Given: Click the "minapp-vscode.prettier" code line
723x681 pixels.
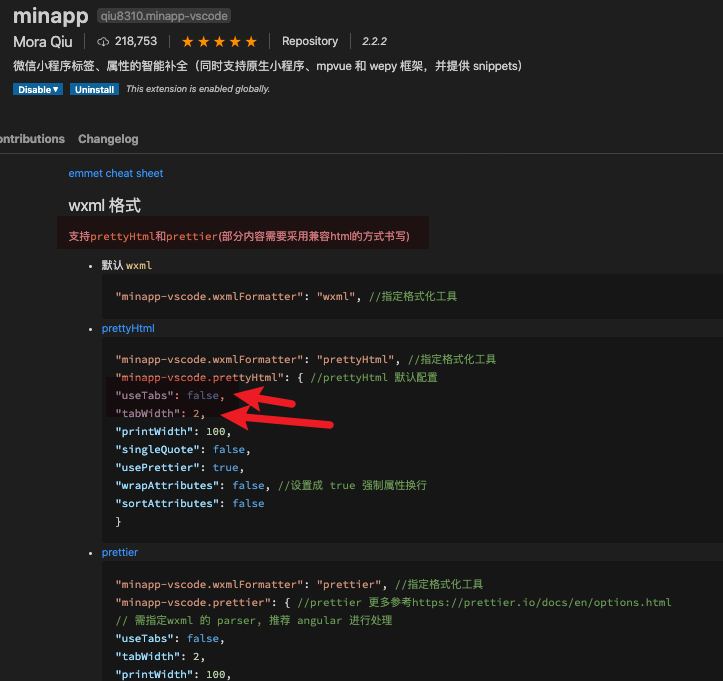Looking at the screenshot, I should point(393,603).
